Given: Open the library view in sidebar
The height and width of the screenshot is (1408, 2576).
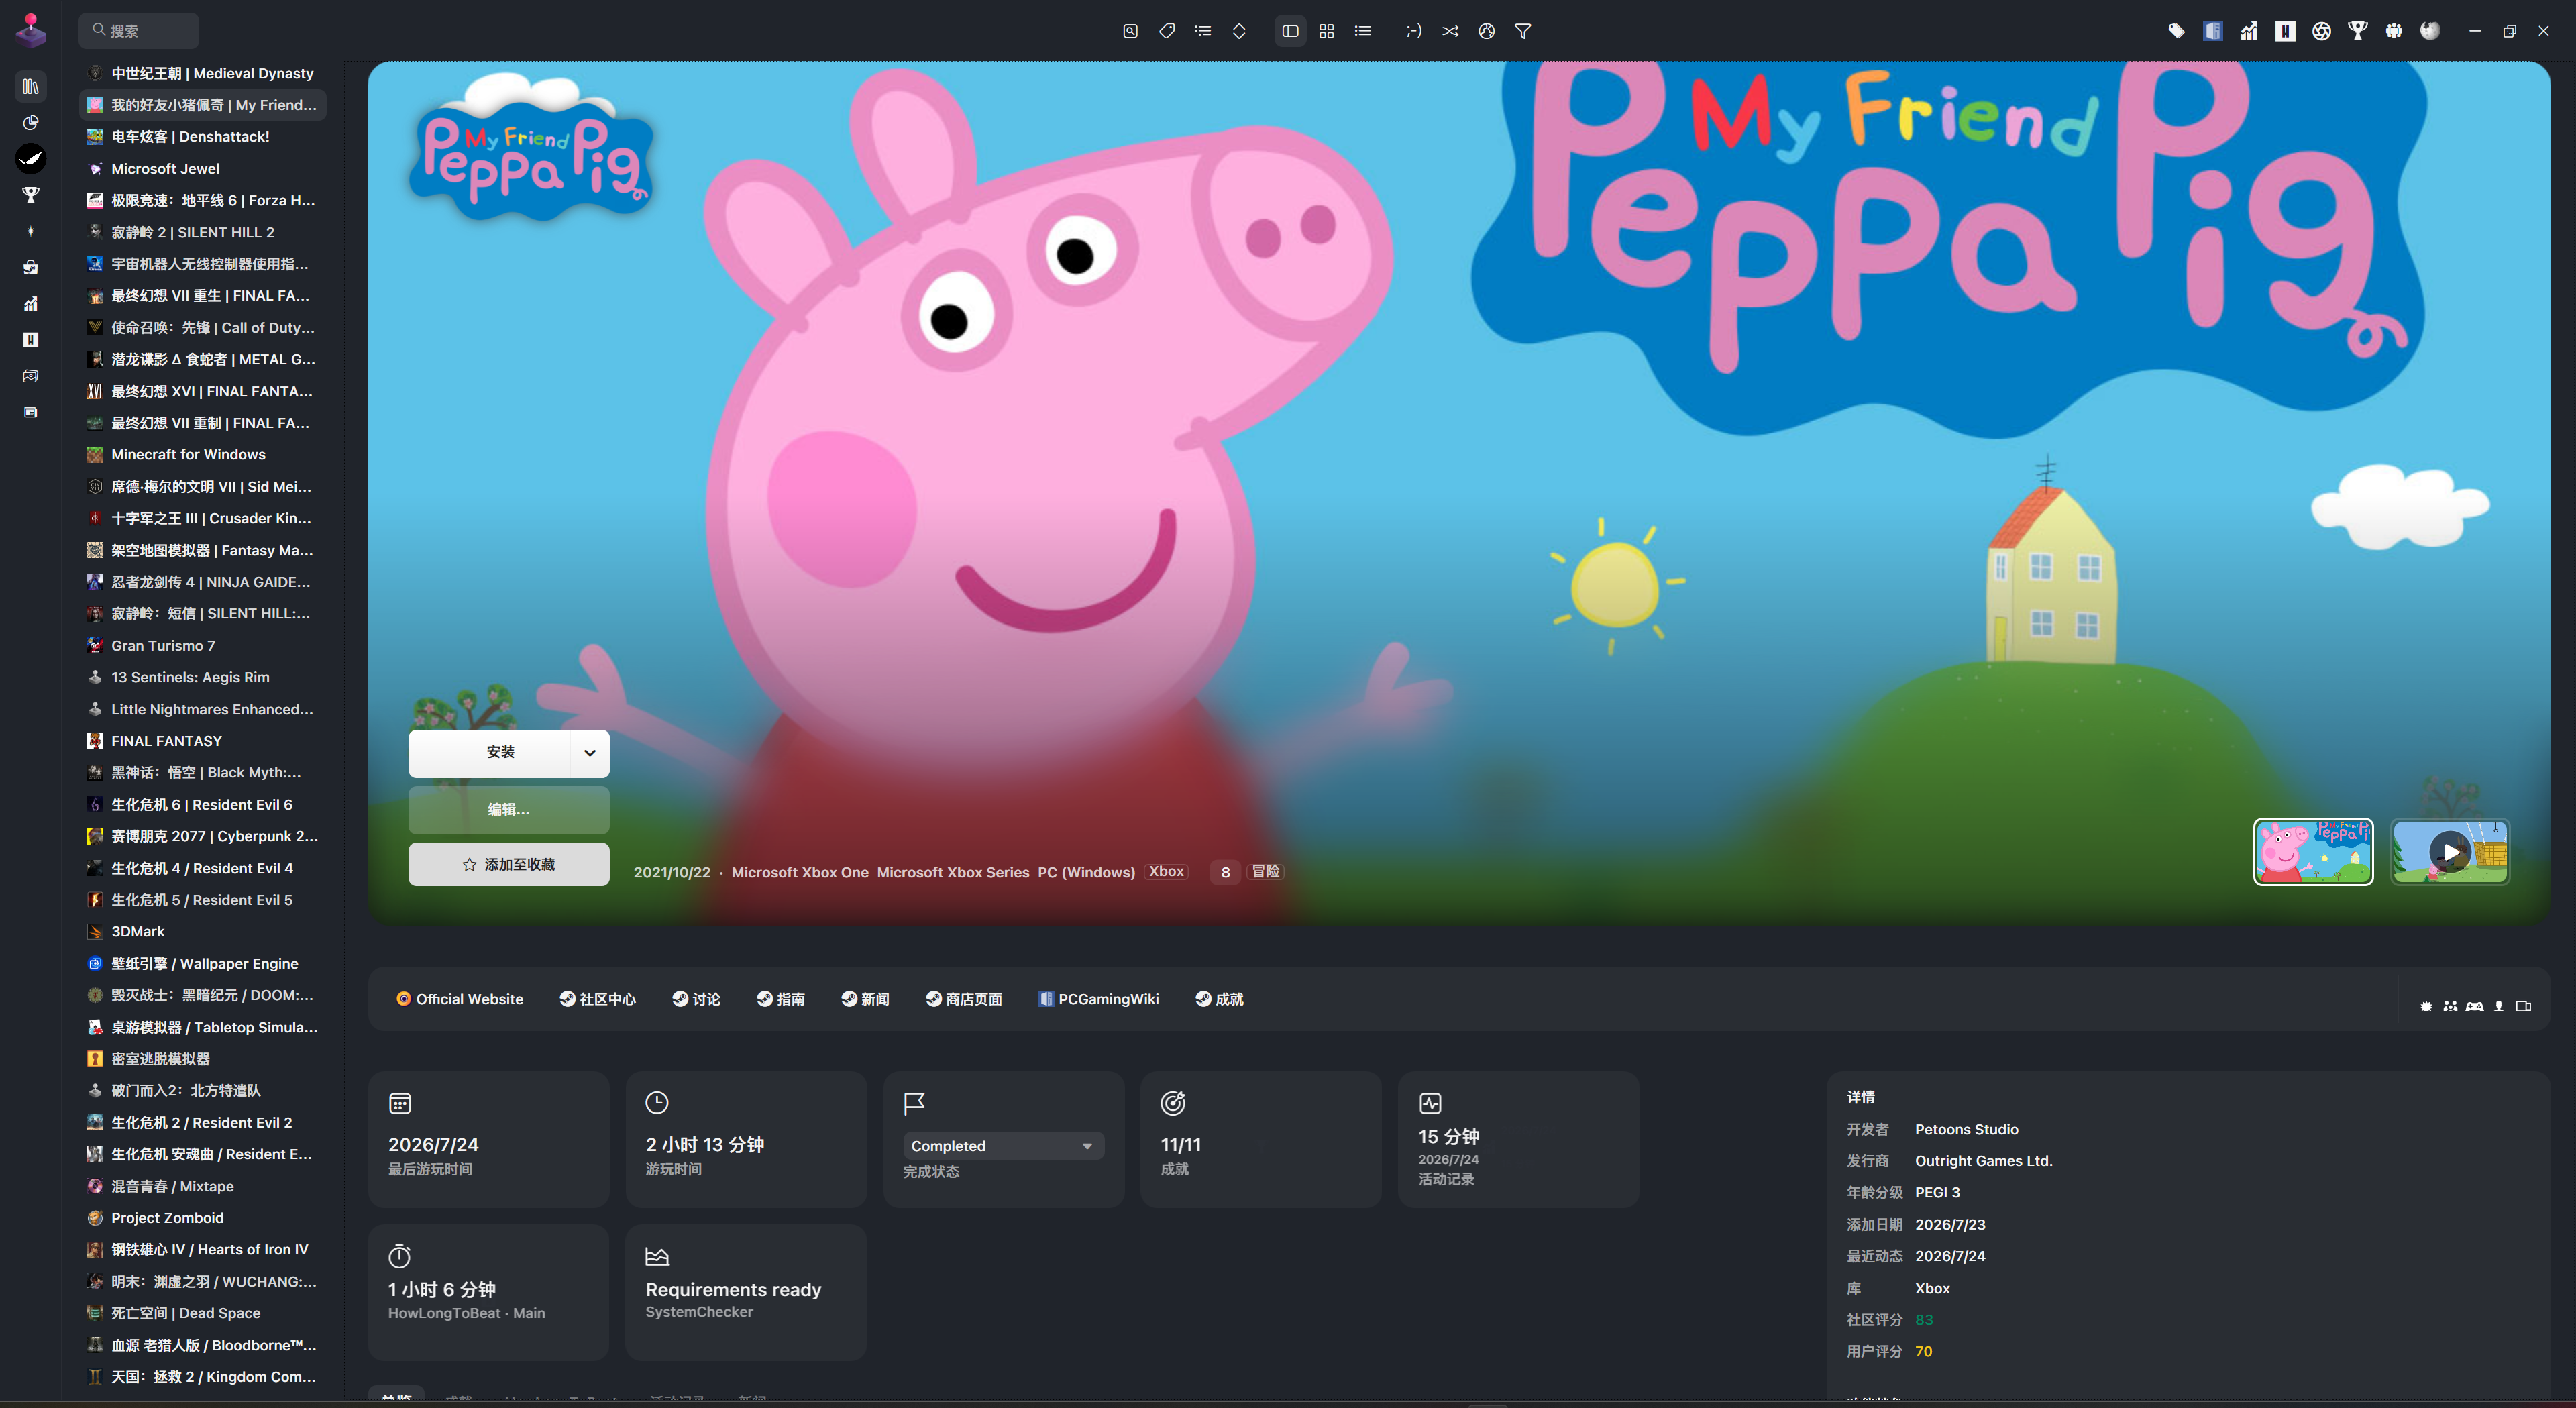Looking at the screenshot, I should click(31, 86).
